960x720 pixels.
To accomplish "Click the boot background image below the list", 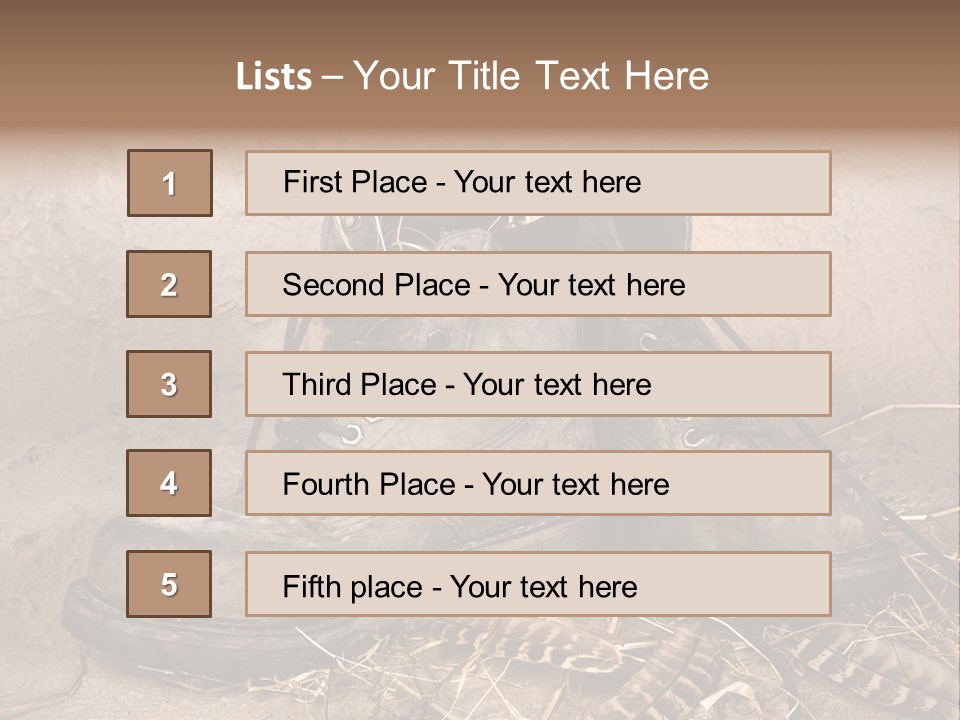I will click(480, 667).
